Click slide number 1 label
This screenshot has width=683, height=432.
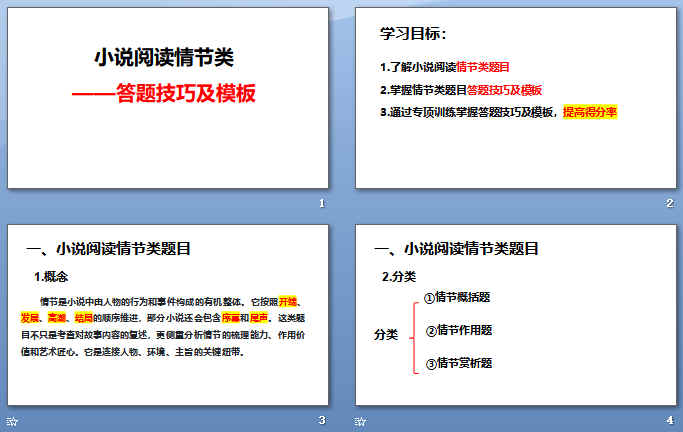[321, 204]
